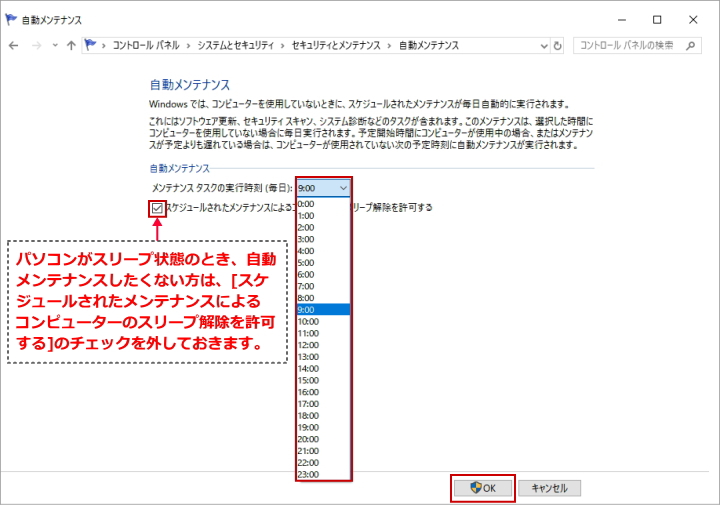Screen dimensions: 720x505
Task: Click the refresh icon beside address bar
Action: (557, 45)
